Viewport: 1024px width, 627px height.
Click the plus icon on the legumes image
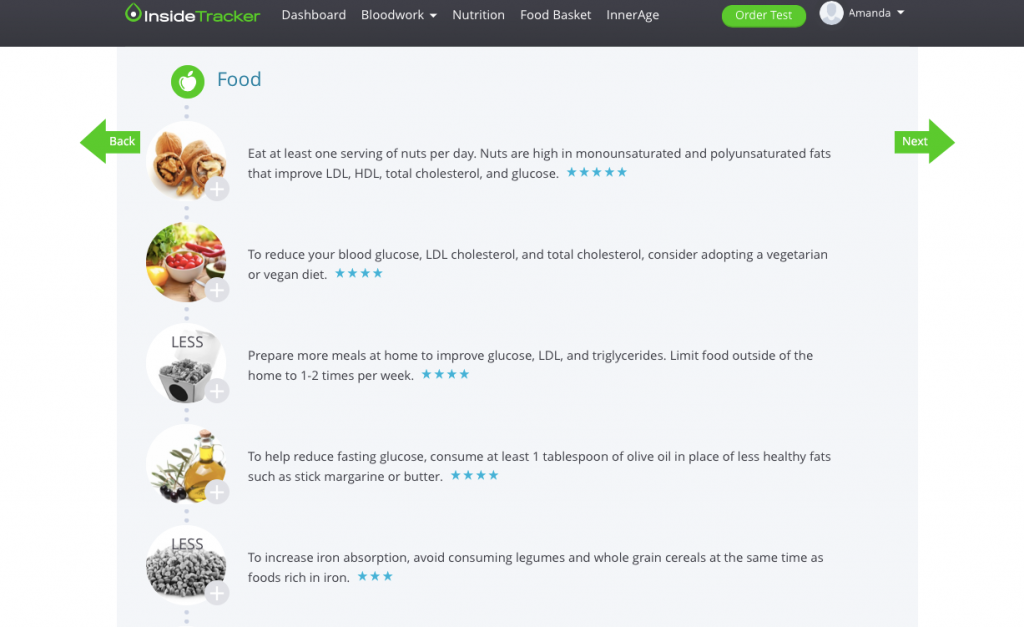pos(217,593)
